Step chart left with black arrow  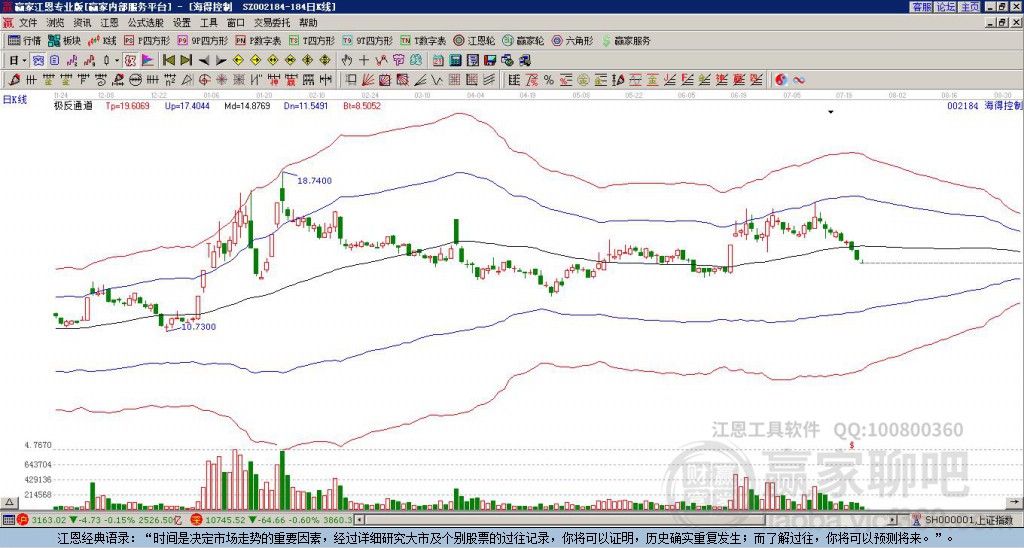(204, 61)
